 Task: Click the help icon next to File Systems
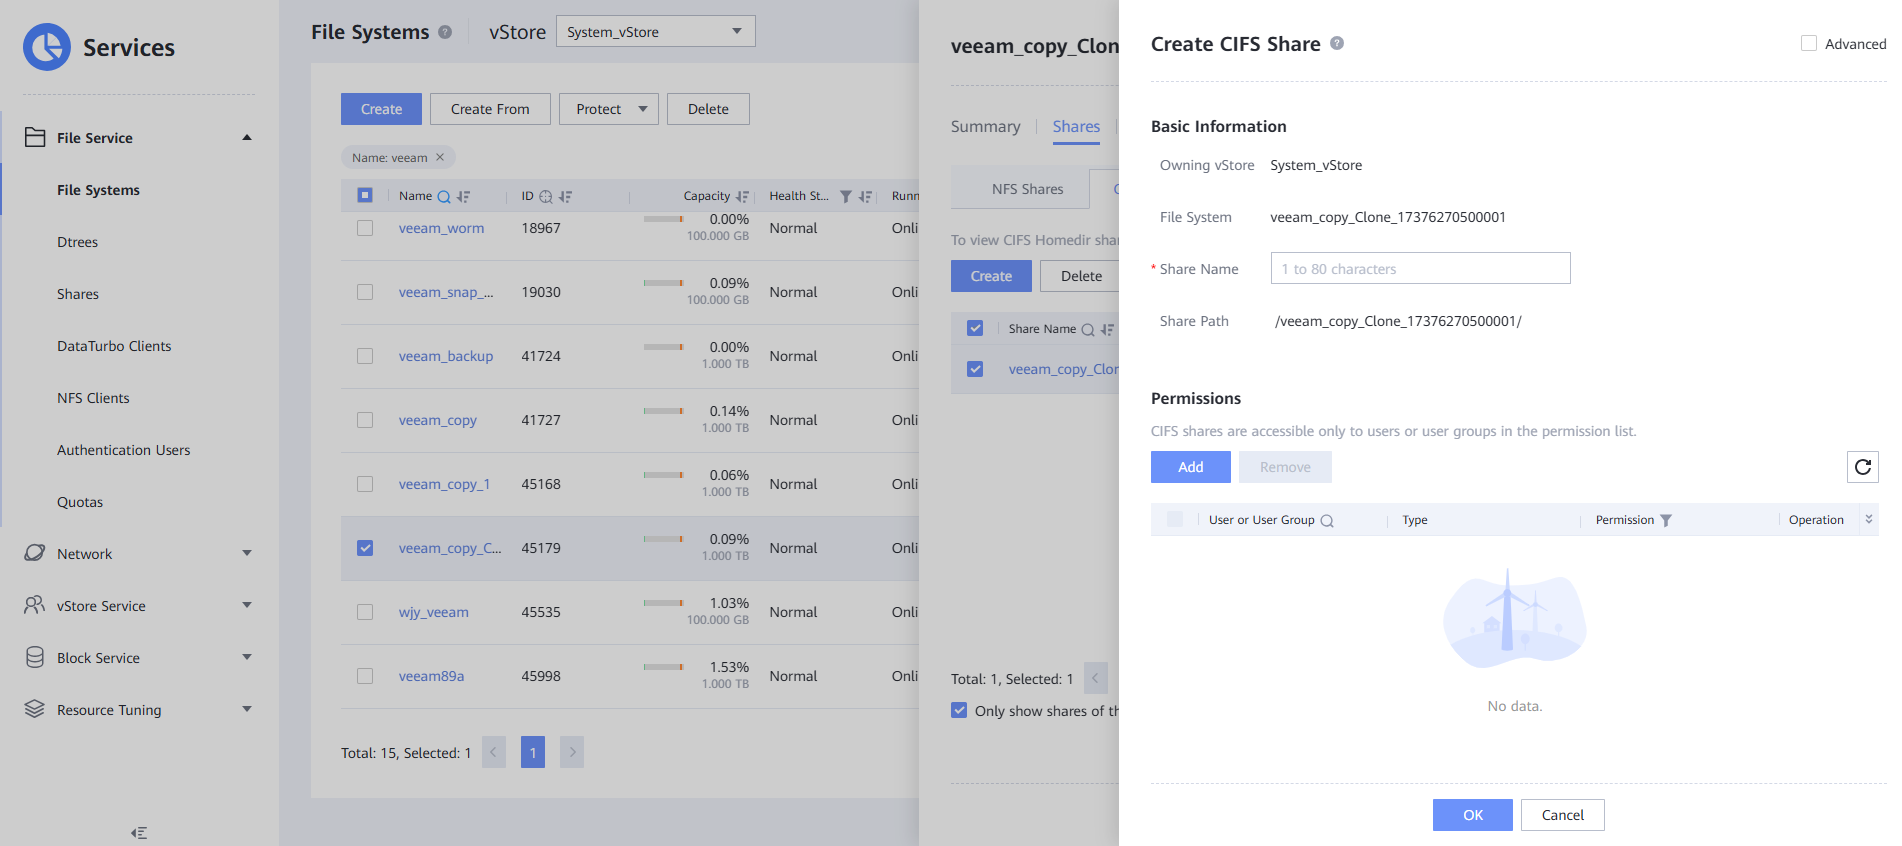[x=445, y=32]
